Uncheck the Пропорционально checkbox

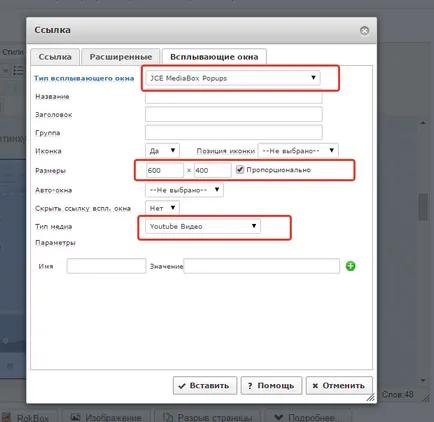coord(240,169)
